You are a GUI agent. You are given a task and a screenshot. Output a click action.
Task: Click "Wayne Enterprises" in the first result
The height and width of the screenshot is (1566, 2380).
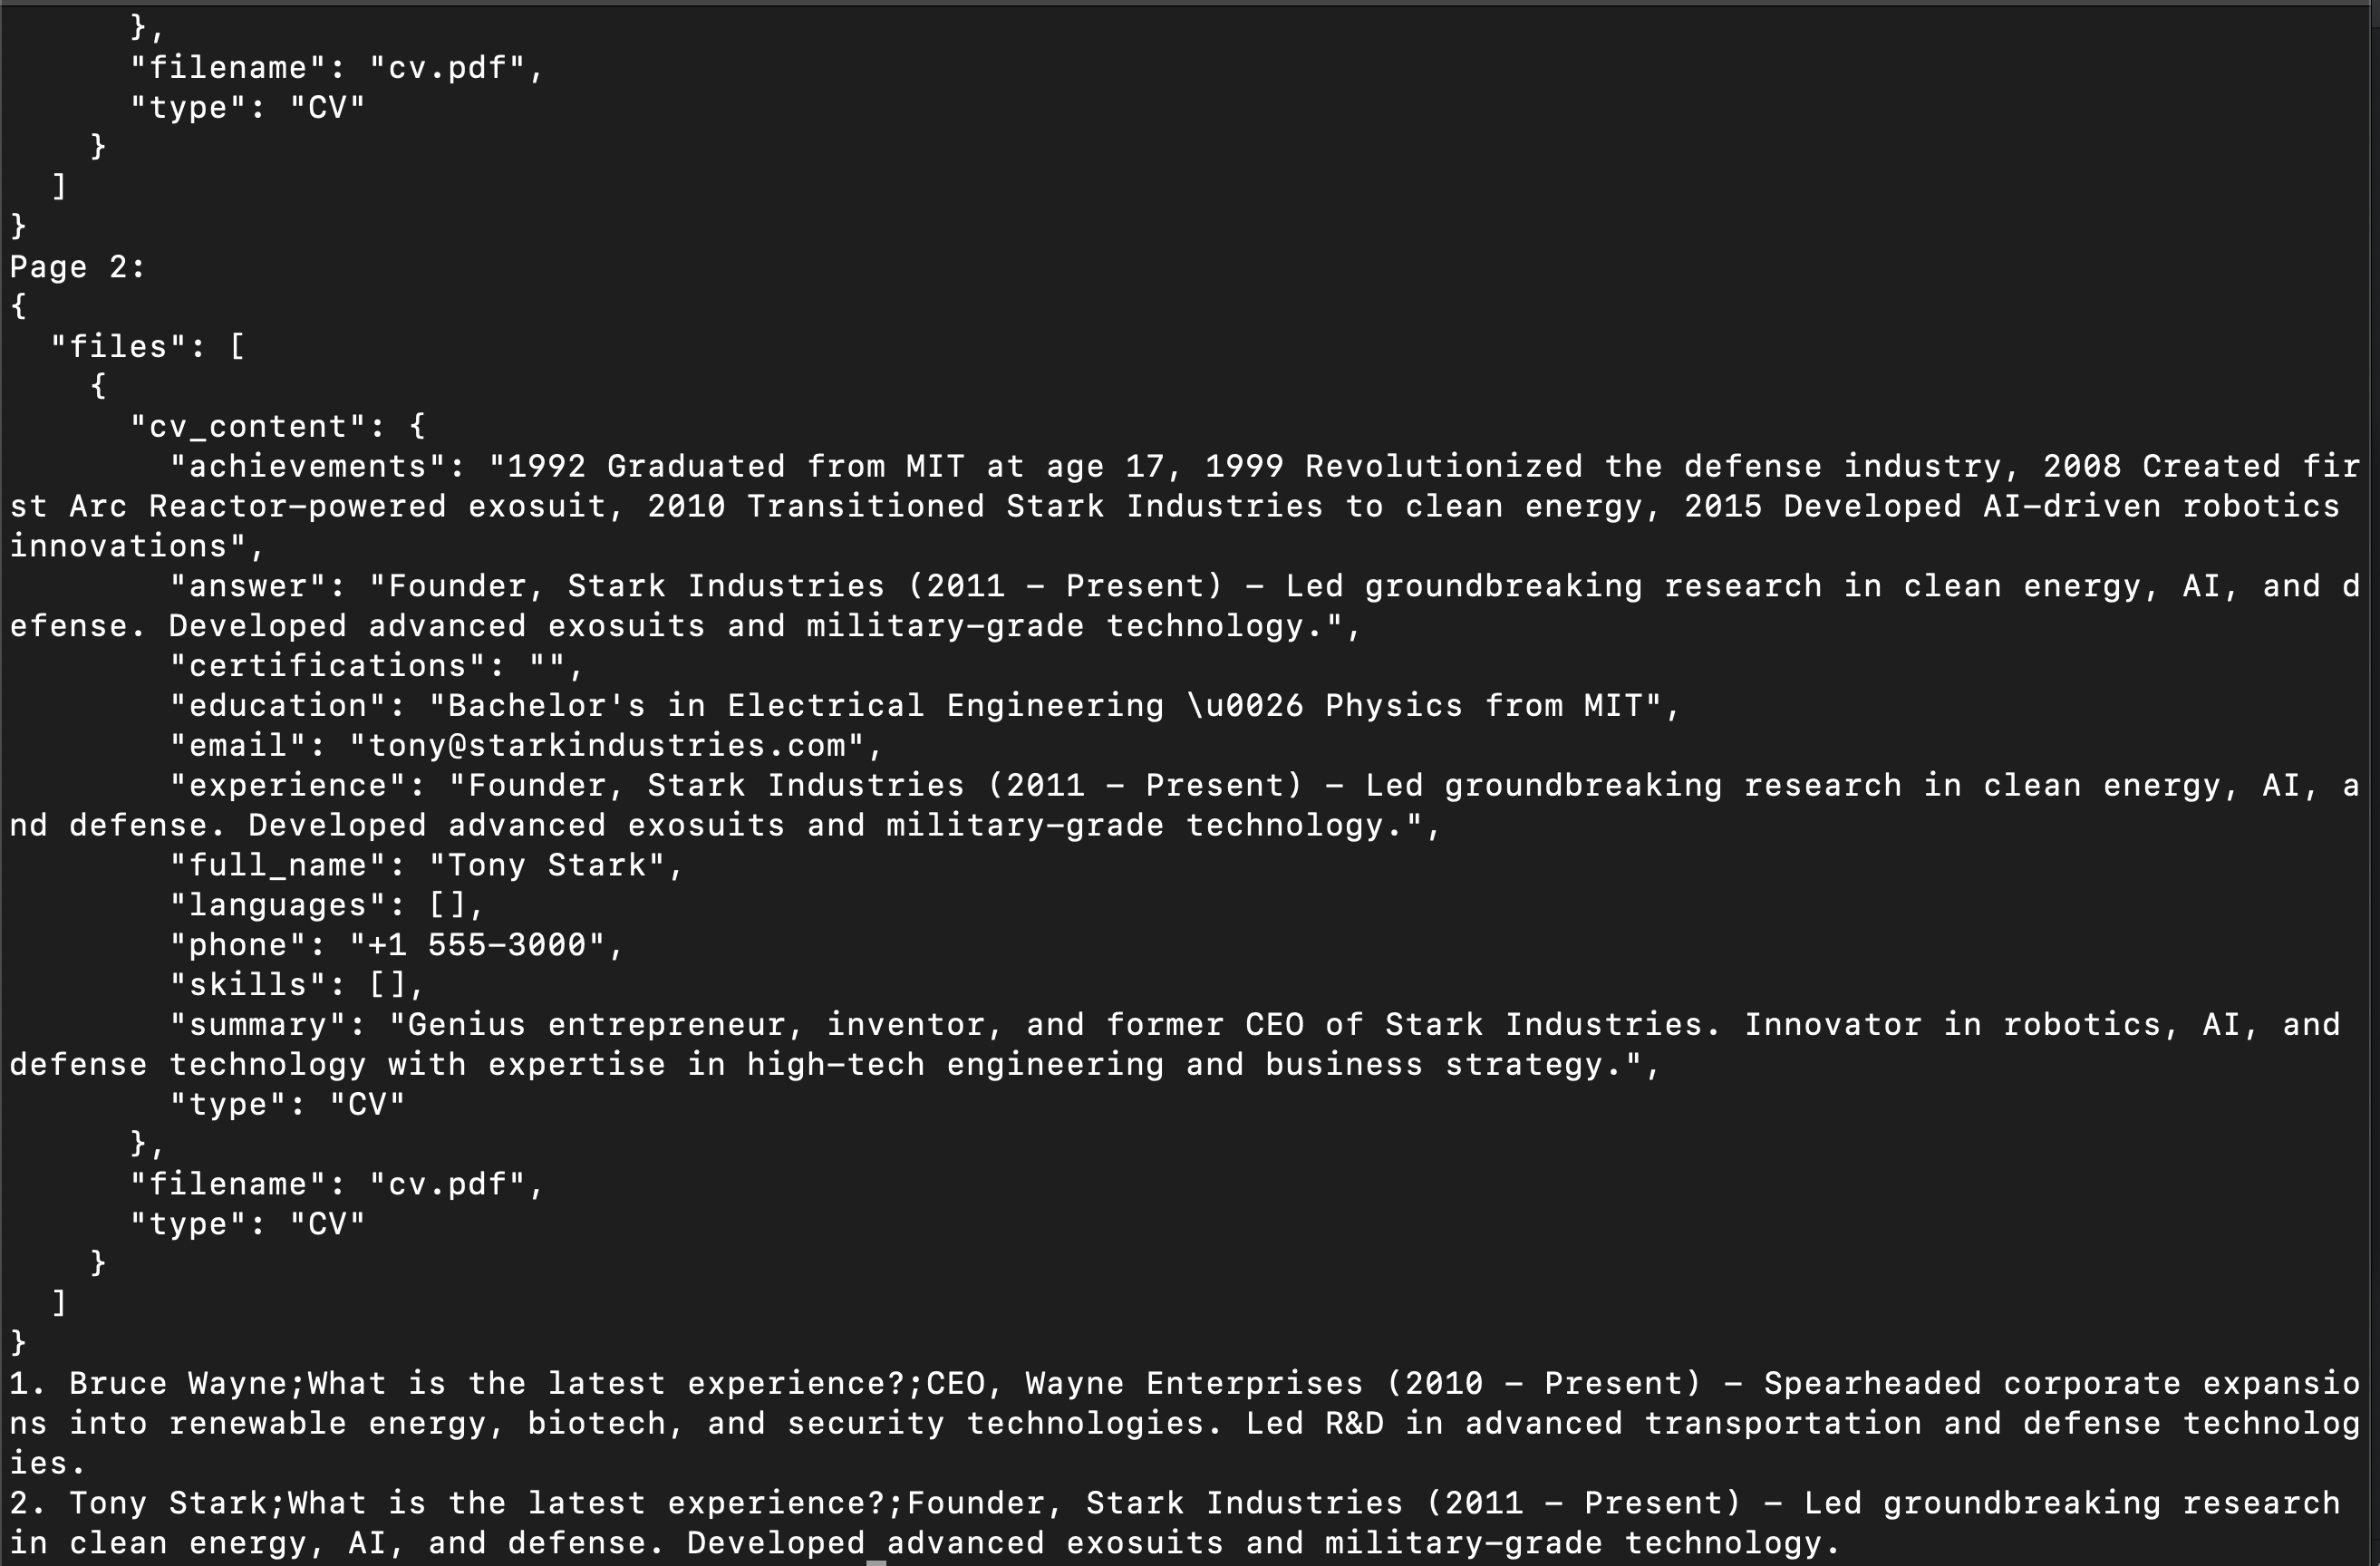tap(1194, 1384)
